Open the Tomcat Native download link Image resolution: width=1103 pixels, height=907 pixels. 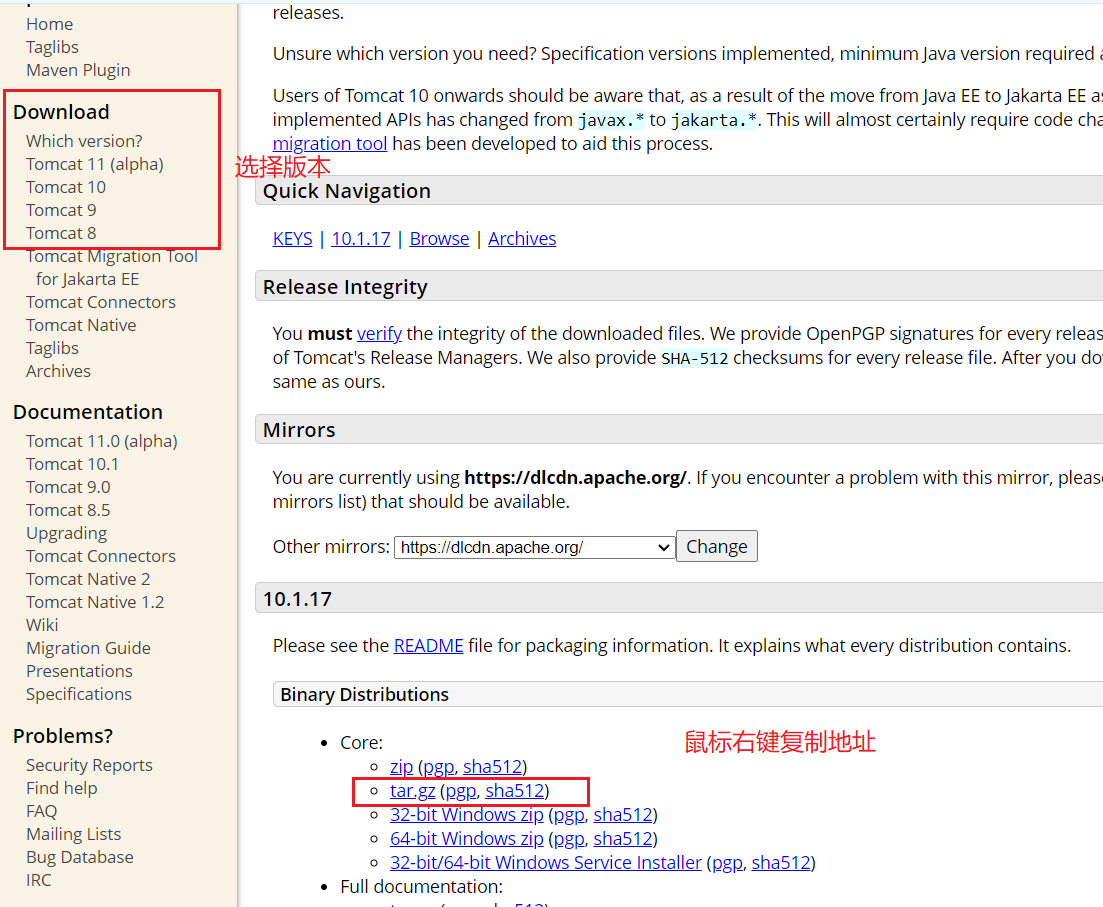(81, 325)
